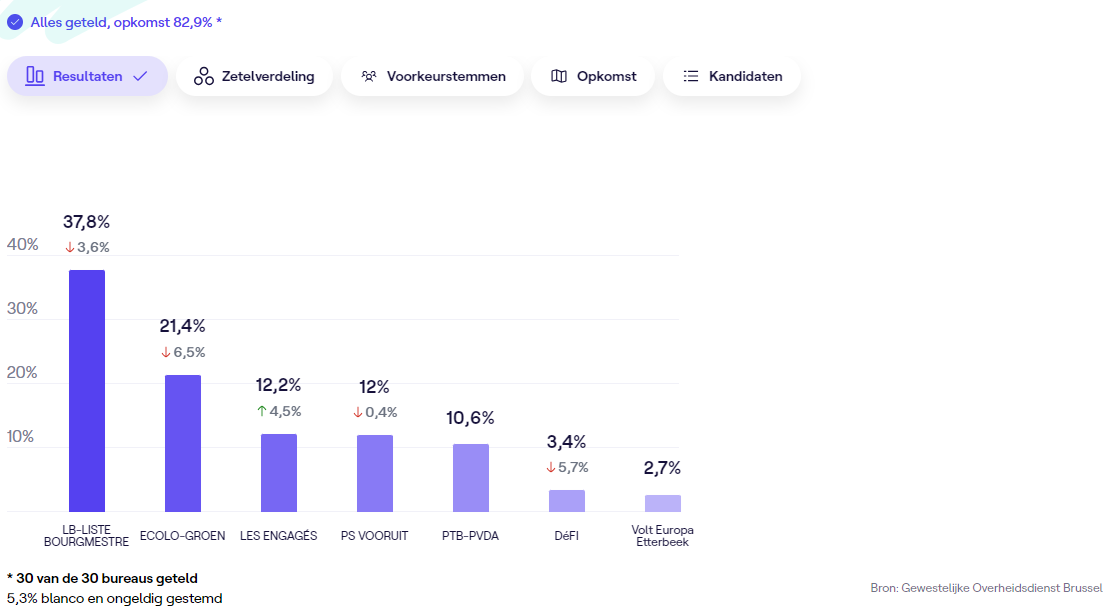Show the Opkomst view
1112x614 pixels.
point(592,76)
